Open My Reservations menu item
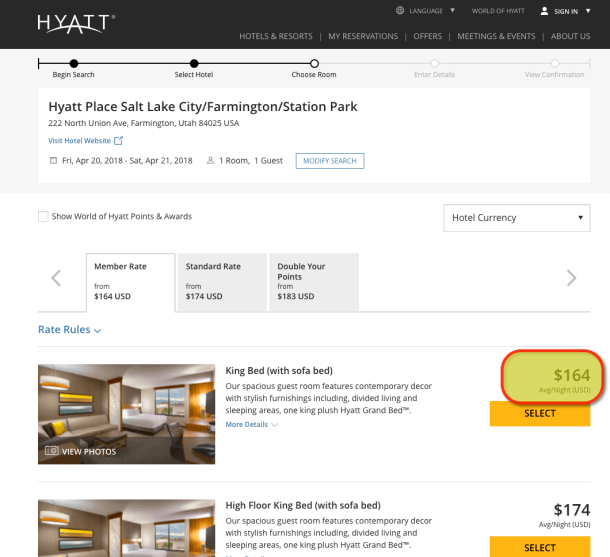Image resolution: width=610 pixels, height=557 pixels. (363, 36)
